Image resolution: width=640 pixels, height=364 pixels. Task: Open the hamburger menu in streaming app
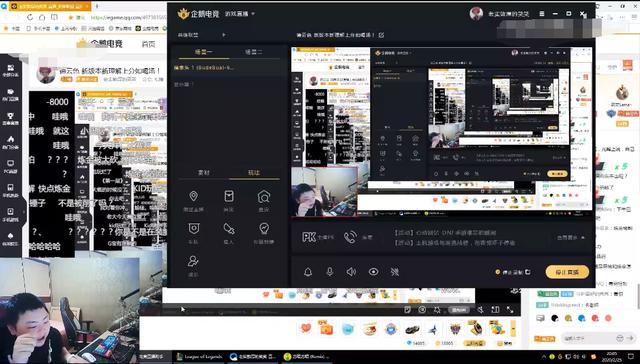pyautogui.click(x=542, y=13)
